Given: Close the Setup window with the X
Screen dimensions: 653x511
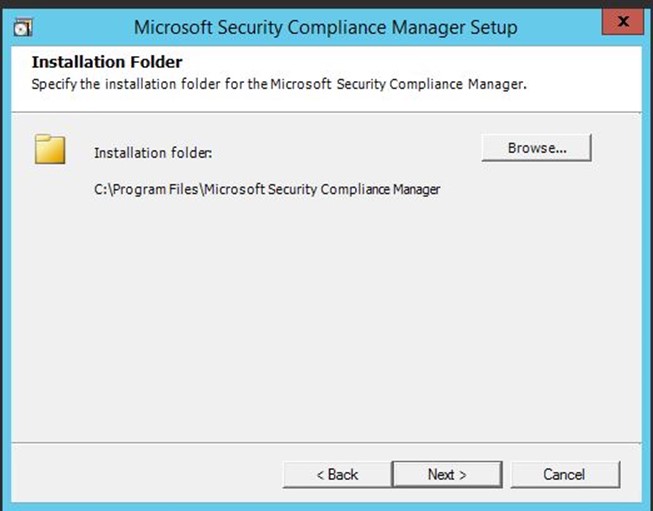Looking at the screenshot, I should click(623, 22).
